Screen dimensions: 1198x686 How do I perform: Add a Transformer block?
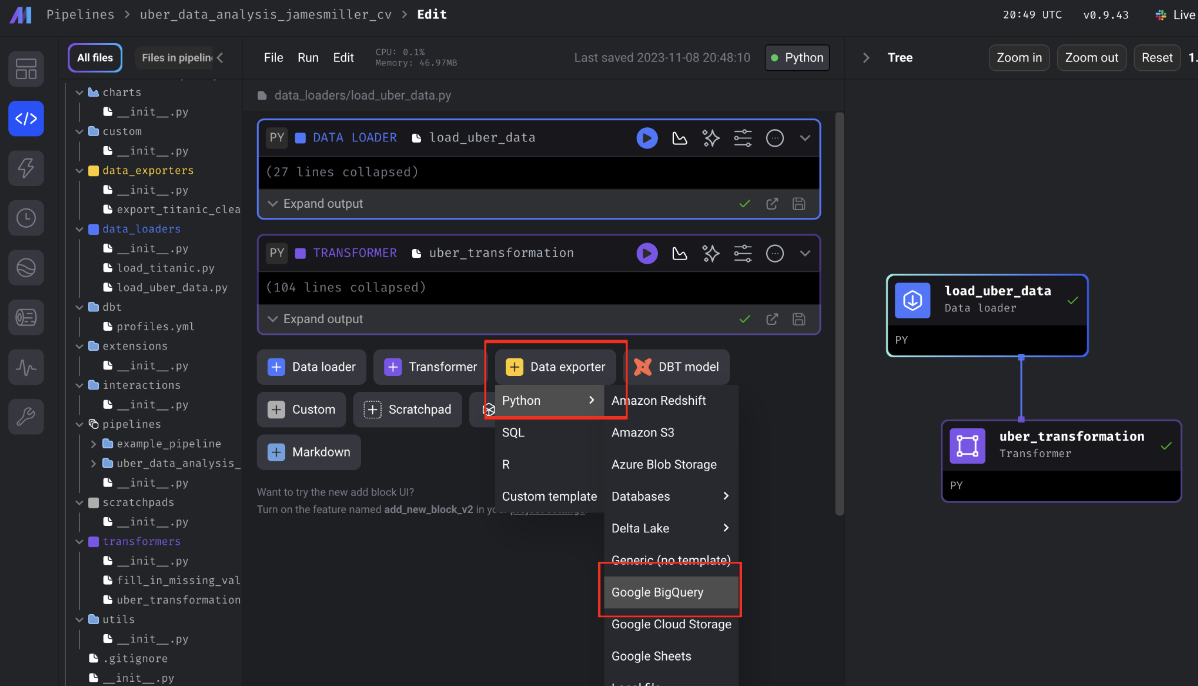click(431, 367)
